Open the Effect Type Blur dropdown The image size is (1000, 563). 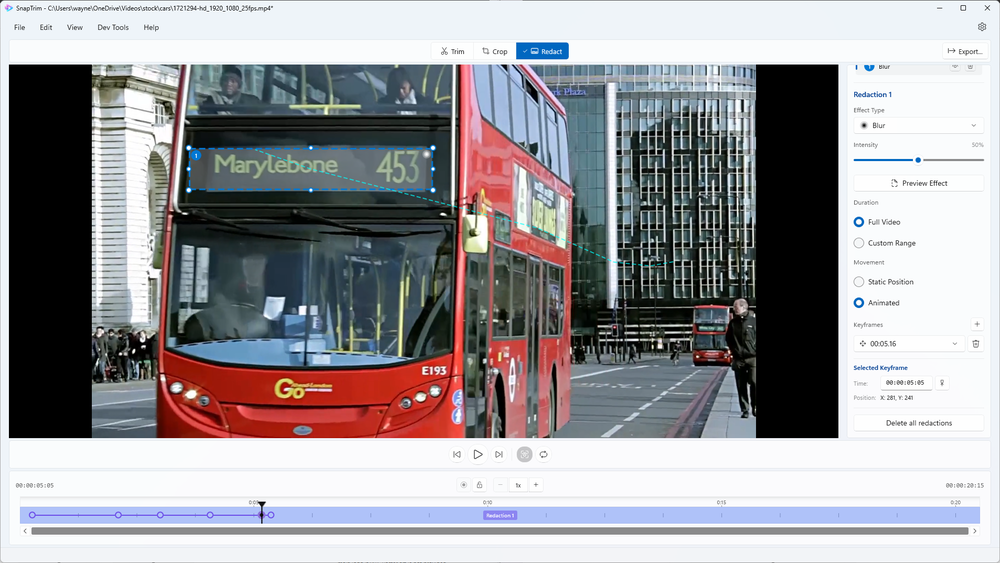click(918, 126)
